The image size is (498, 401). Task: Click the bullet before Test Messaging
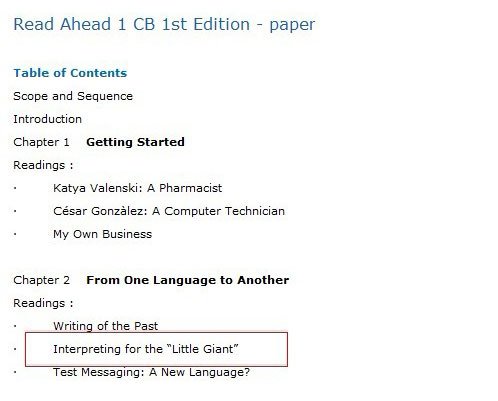[x=15, y=372]
